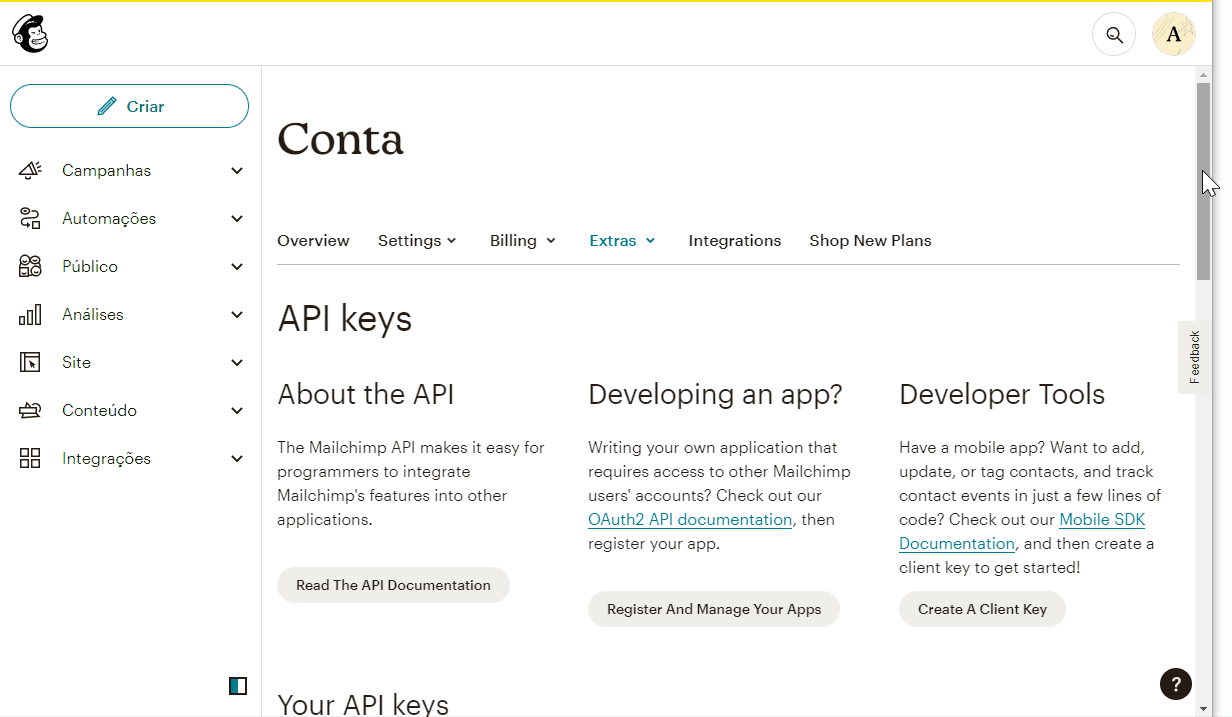Click the Mailchimp Freddie logo
Image resolution: width=1232 pixels, height=717 pixels.
pos(30,35)
